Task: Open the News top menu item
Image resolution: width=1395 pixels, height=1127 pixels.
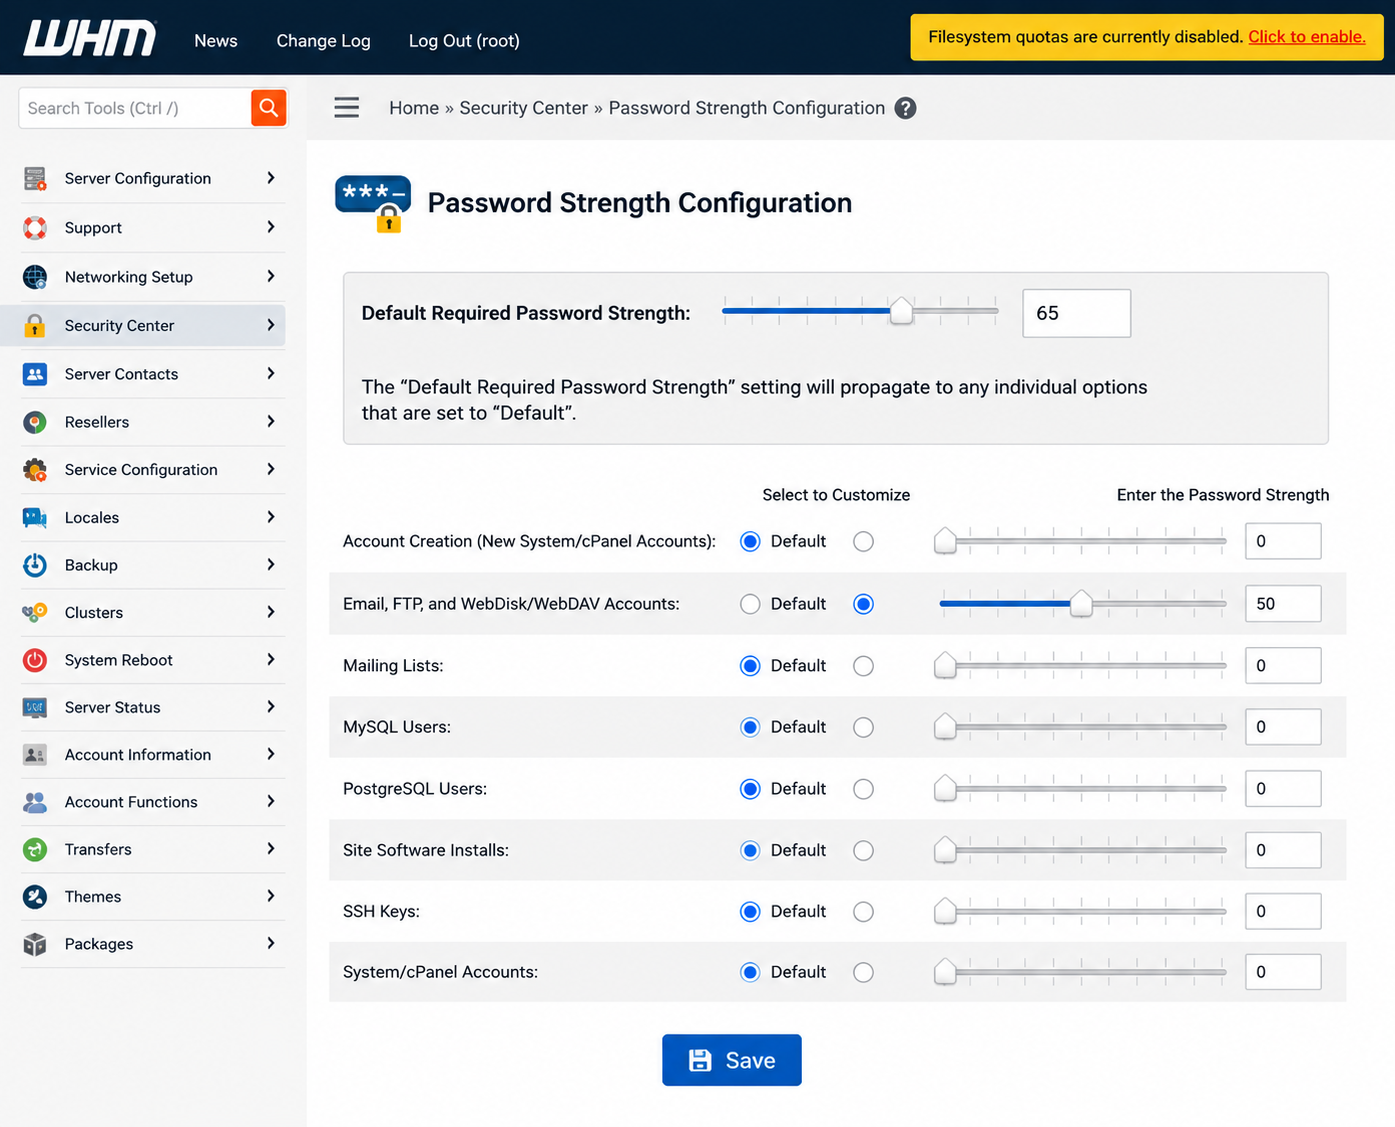Action: [x=216, y=41]
